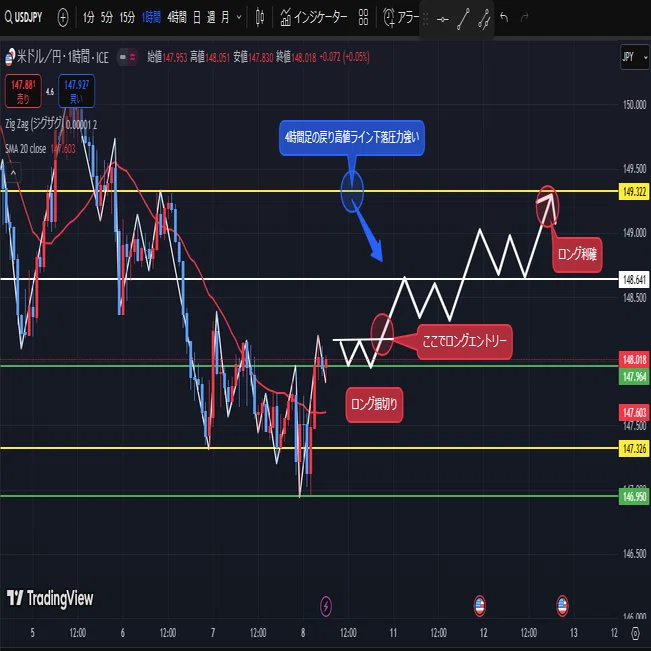Undo the last chart action
The height and width of the screenshot is (651, 651).
click(x=504, y=17)
